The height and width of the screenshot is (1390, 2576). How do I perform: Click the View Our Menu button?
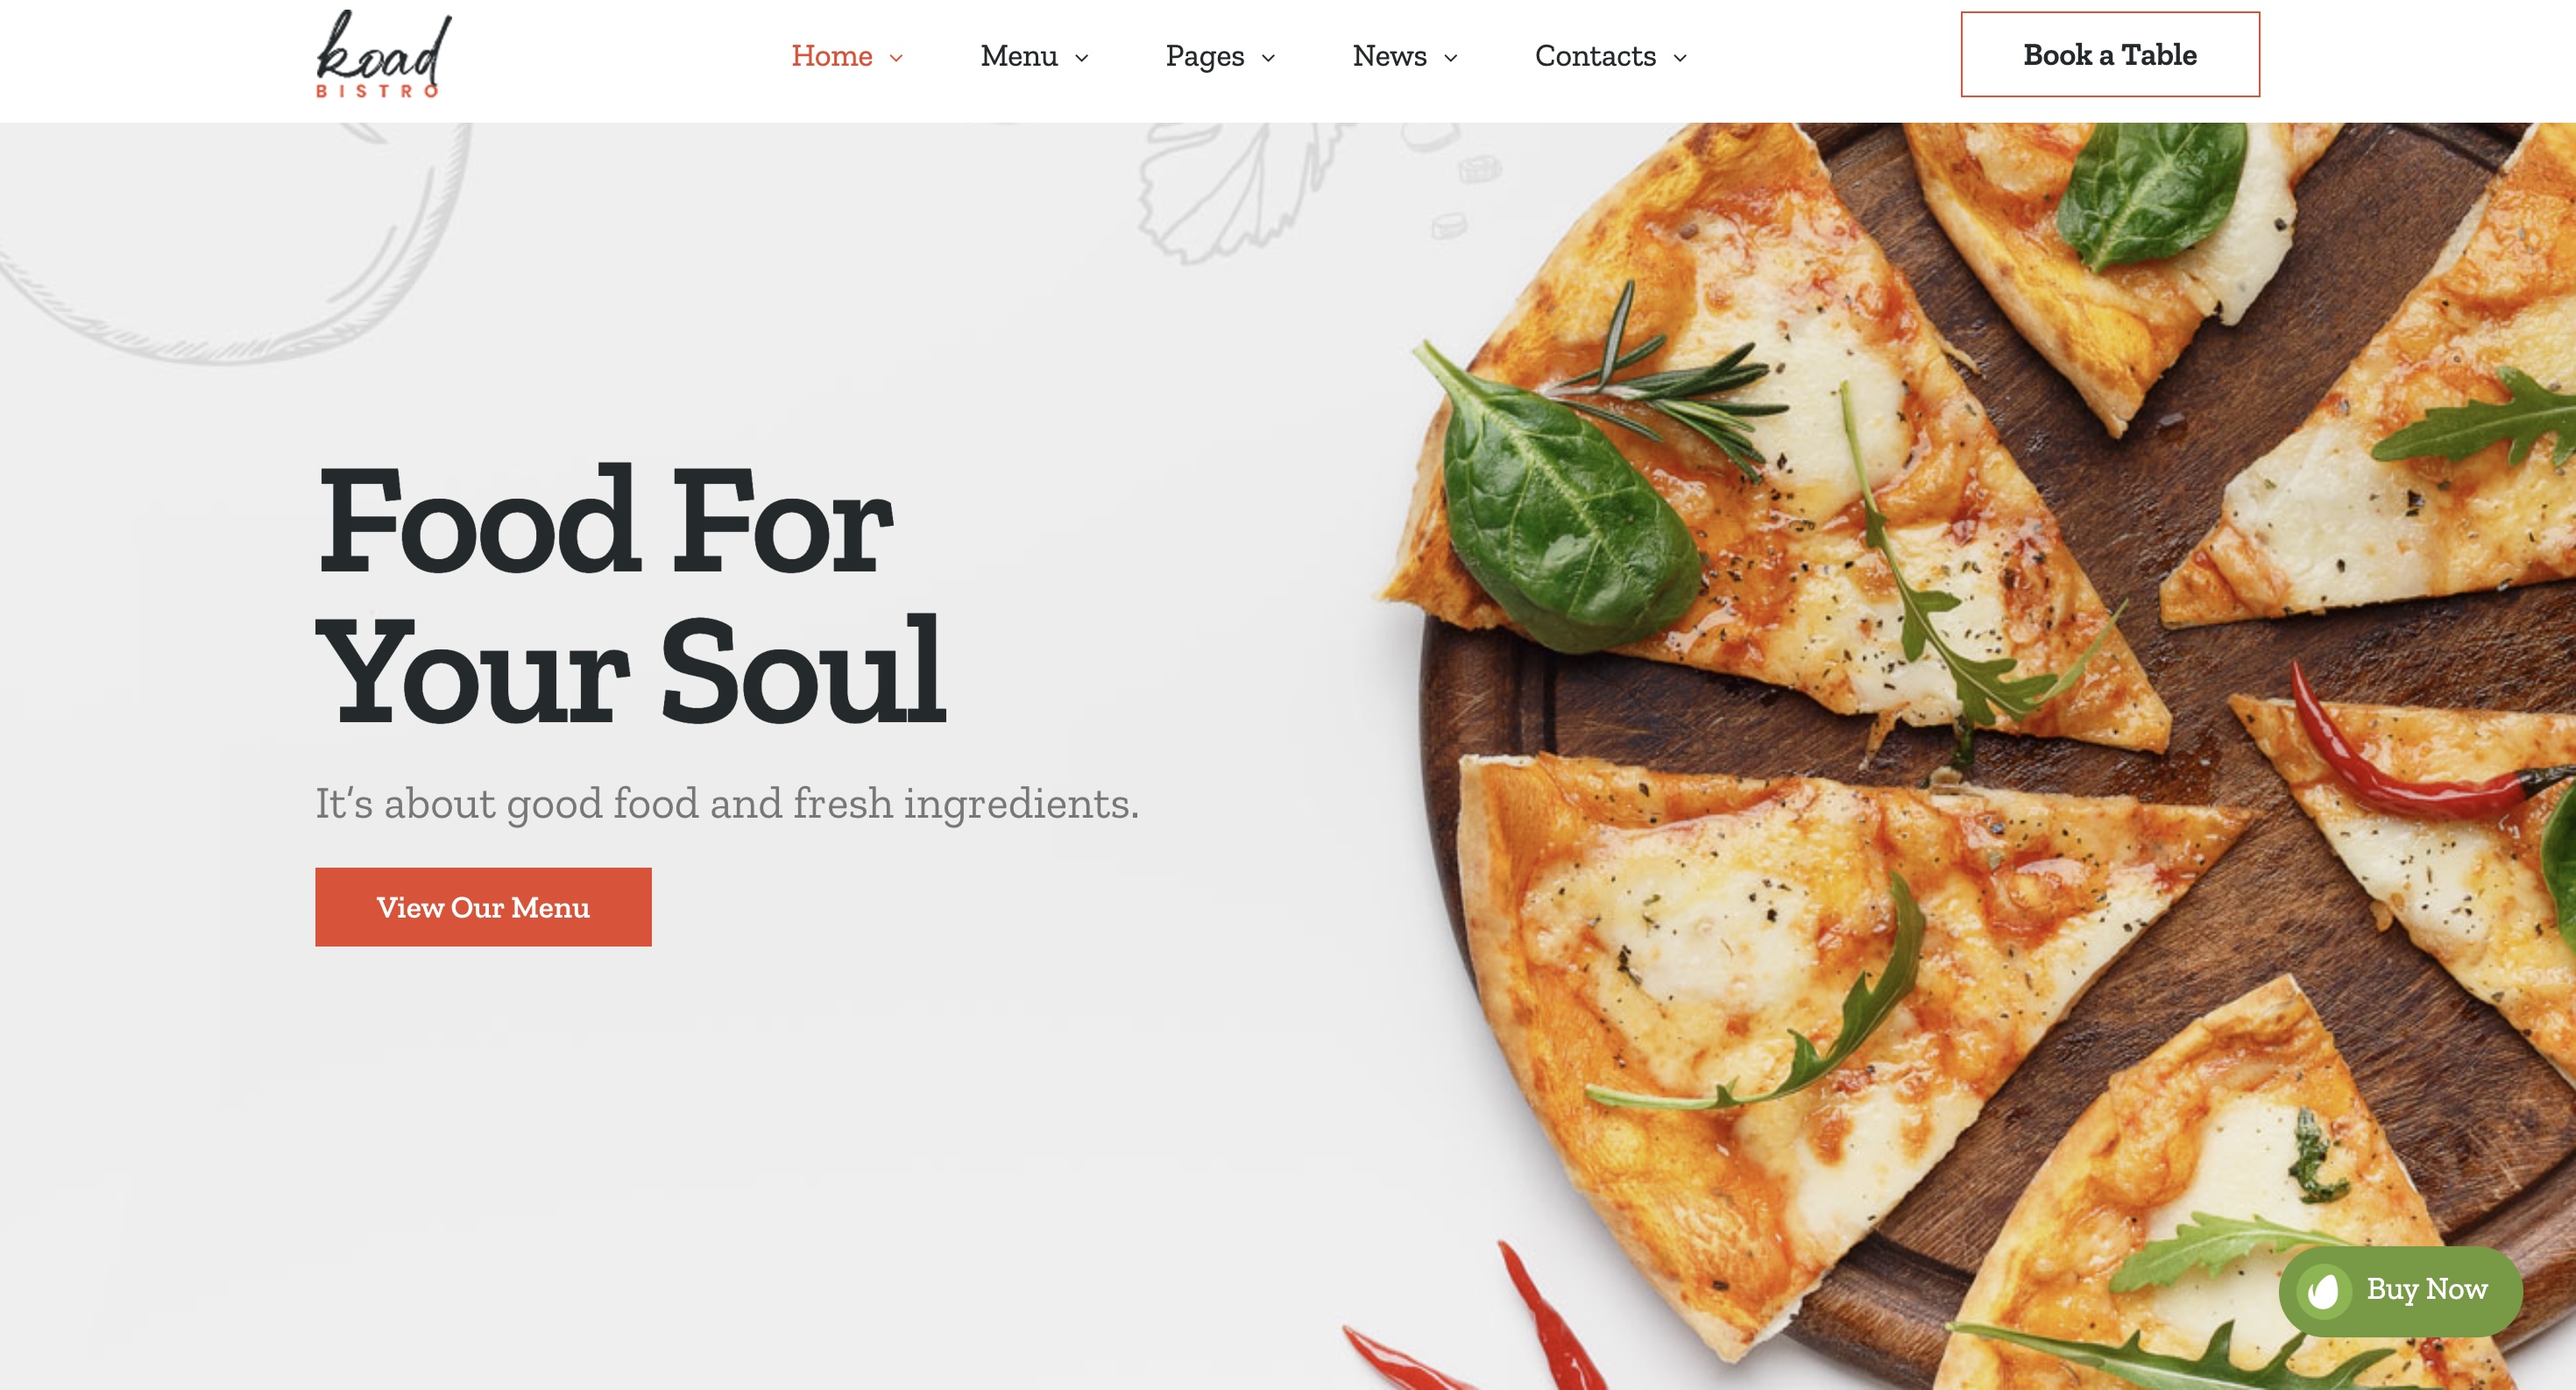coord(483,907)
